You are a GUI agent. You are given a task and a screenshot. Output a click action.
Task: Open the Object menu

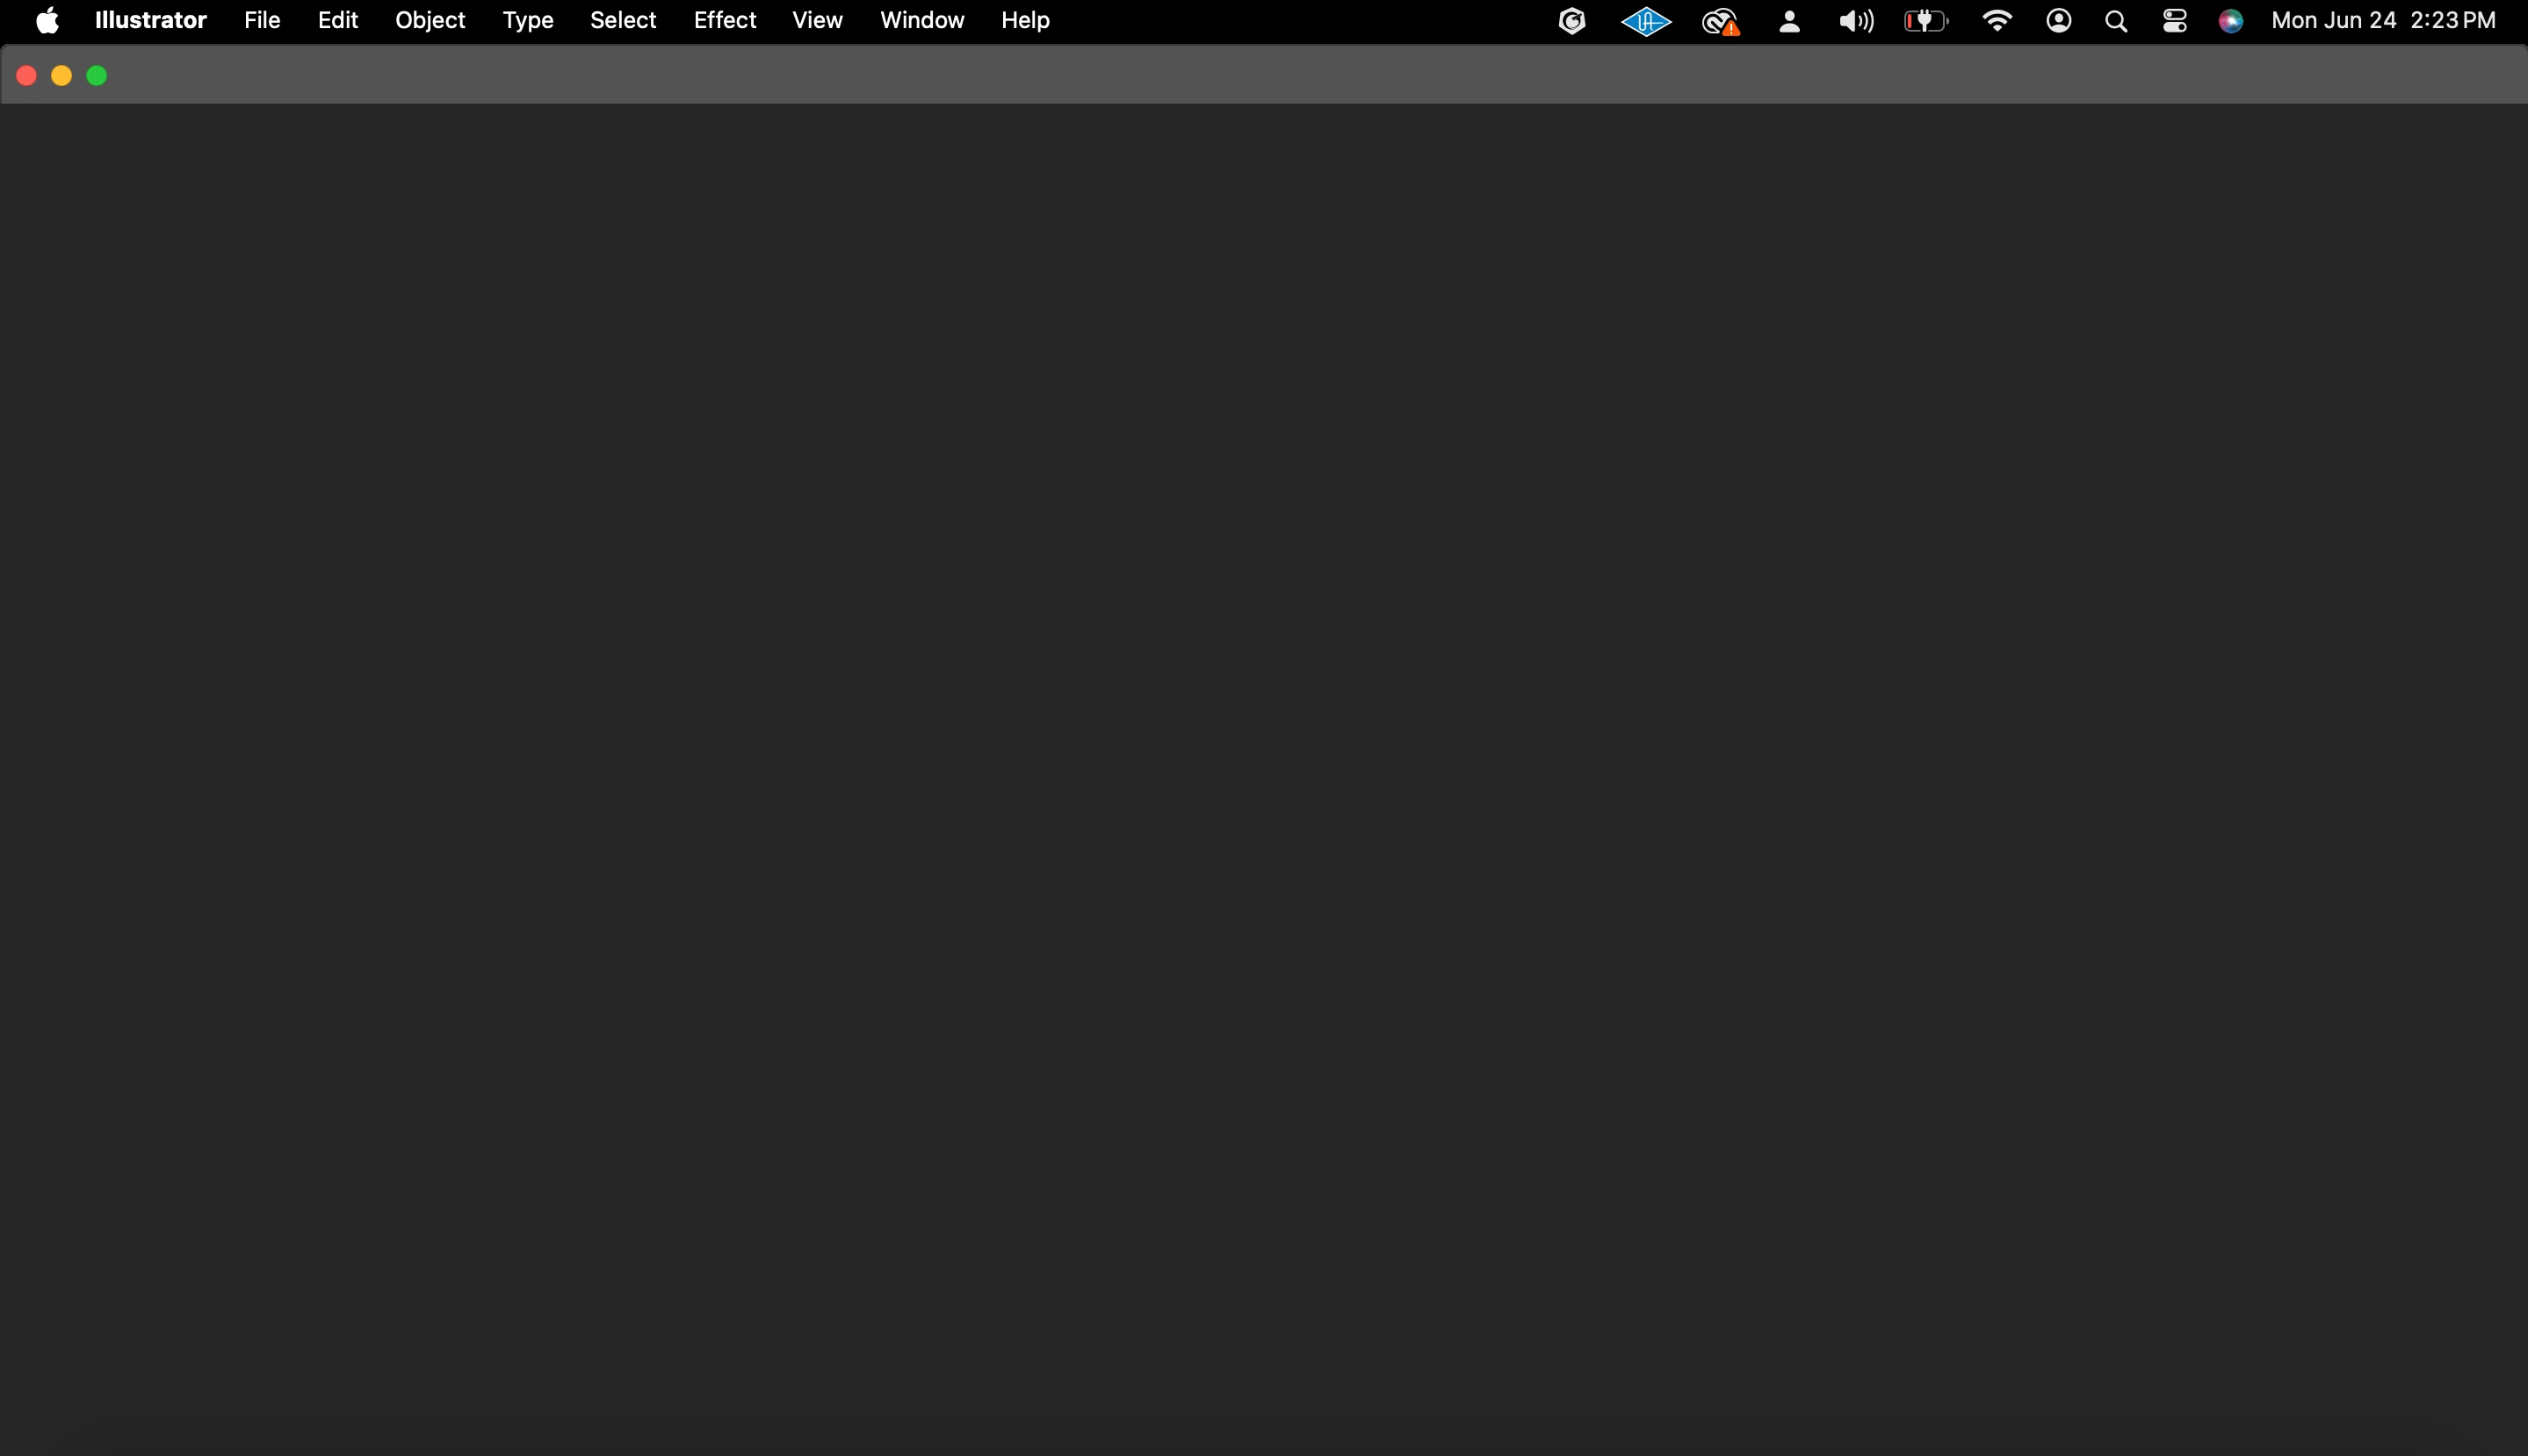click(x=429, y=21)
